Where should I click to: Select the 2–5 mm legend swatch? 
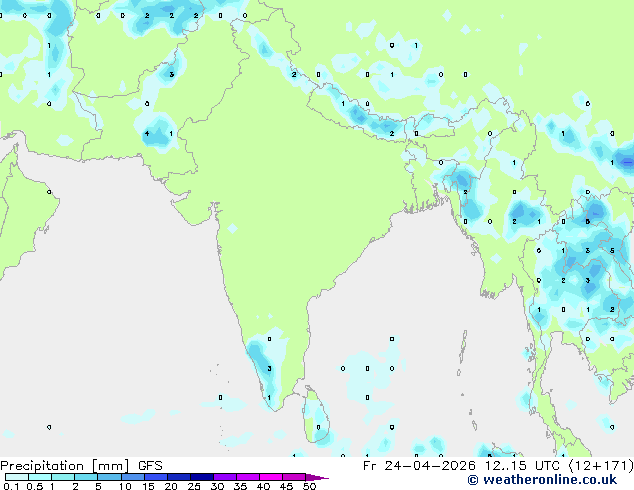pos(86,477)
